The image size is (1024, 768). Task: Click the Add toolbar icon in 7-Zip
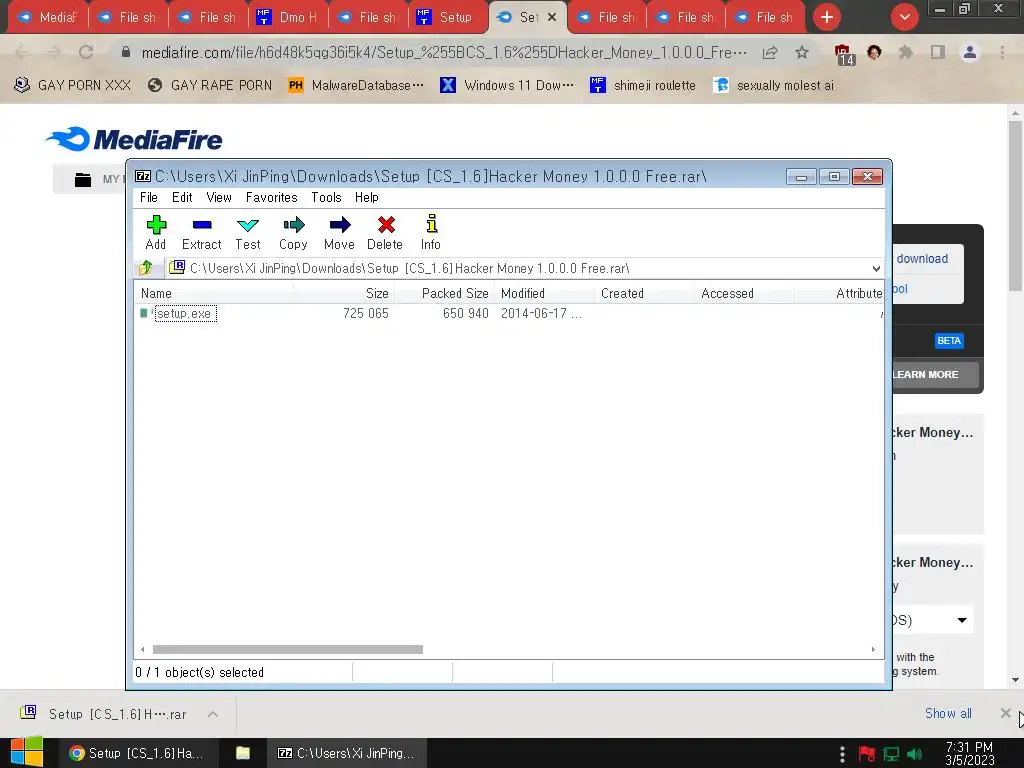pos(156,232)
